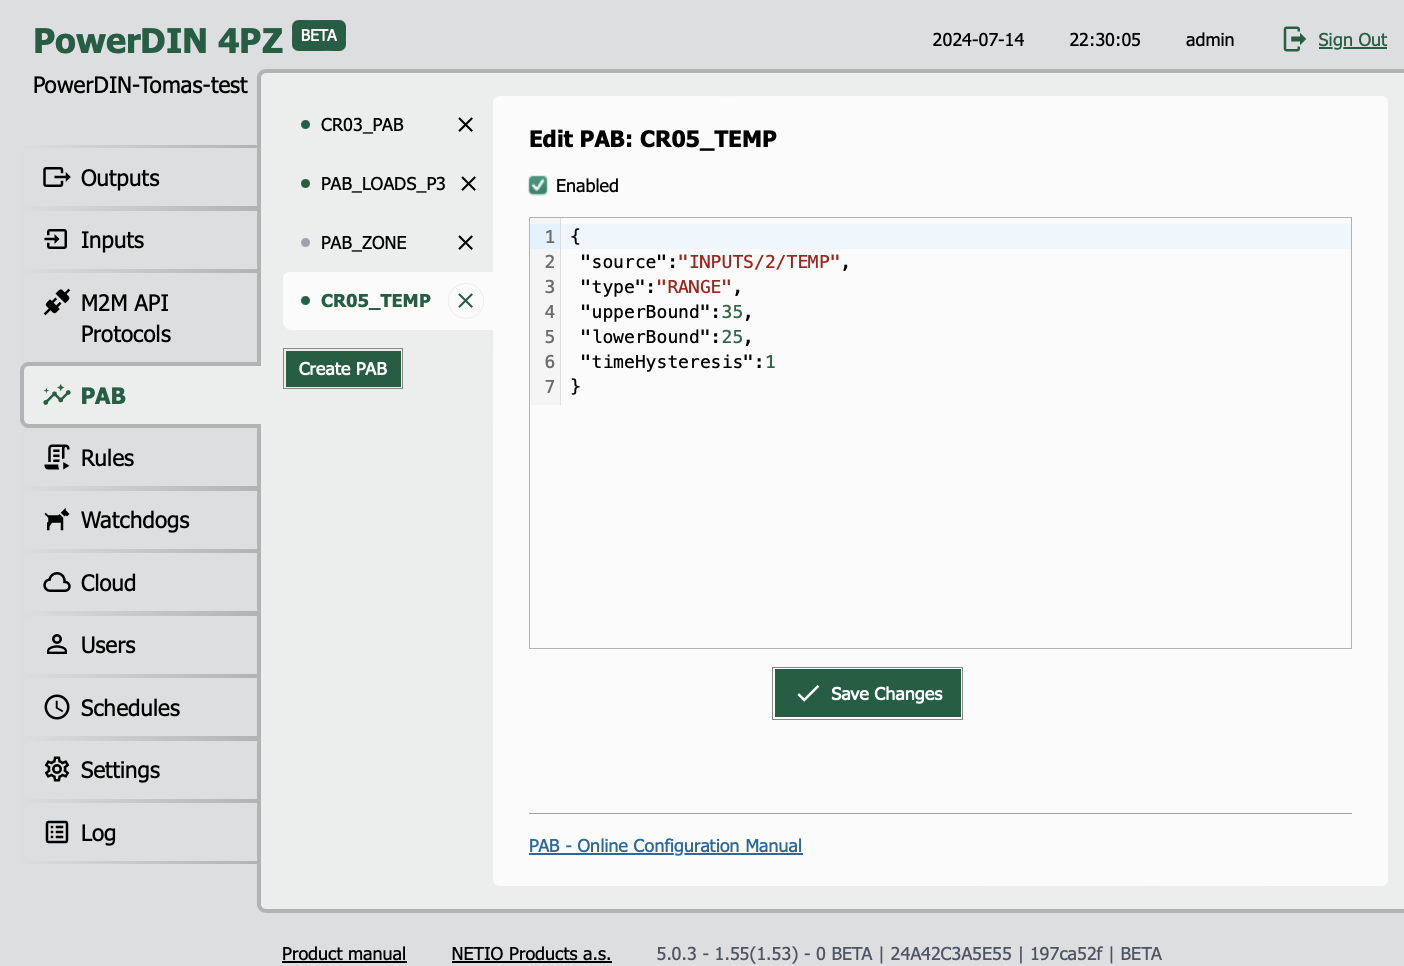Delete PAB_ZONE with its X icon

[x=465, y=243]
